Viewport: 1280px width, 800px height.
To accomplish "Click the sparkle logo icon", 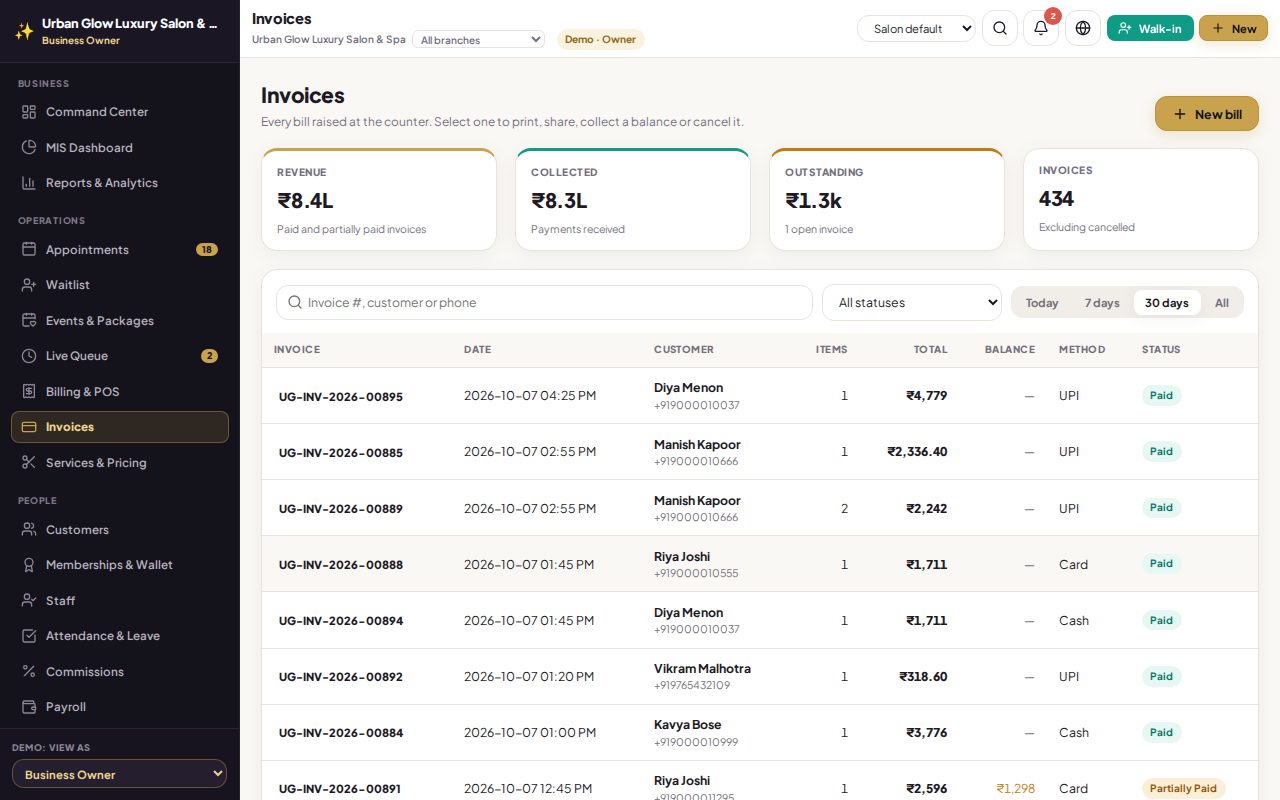I will tap(23, 31).
